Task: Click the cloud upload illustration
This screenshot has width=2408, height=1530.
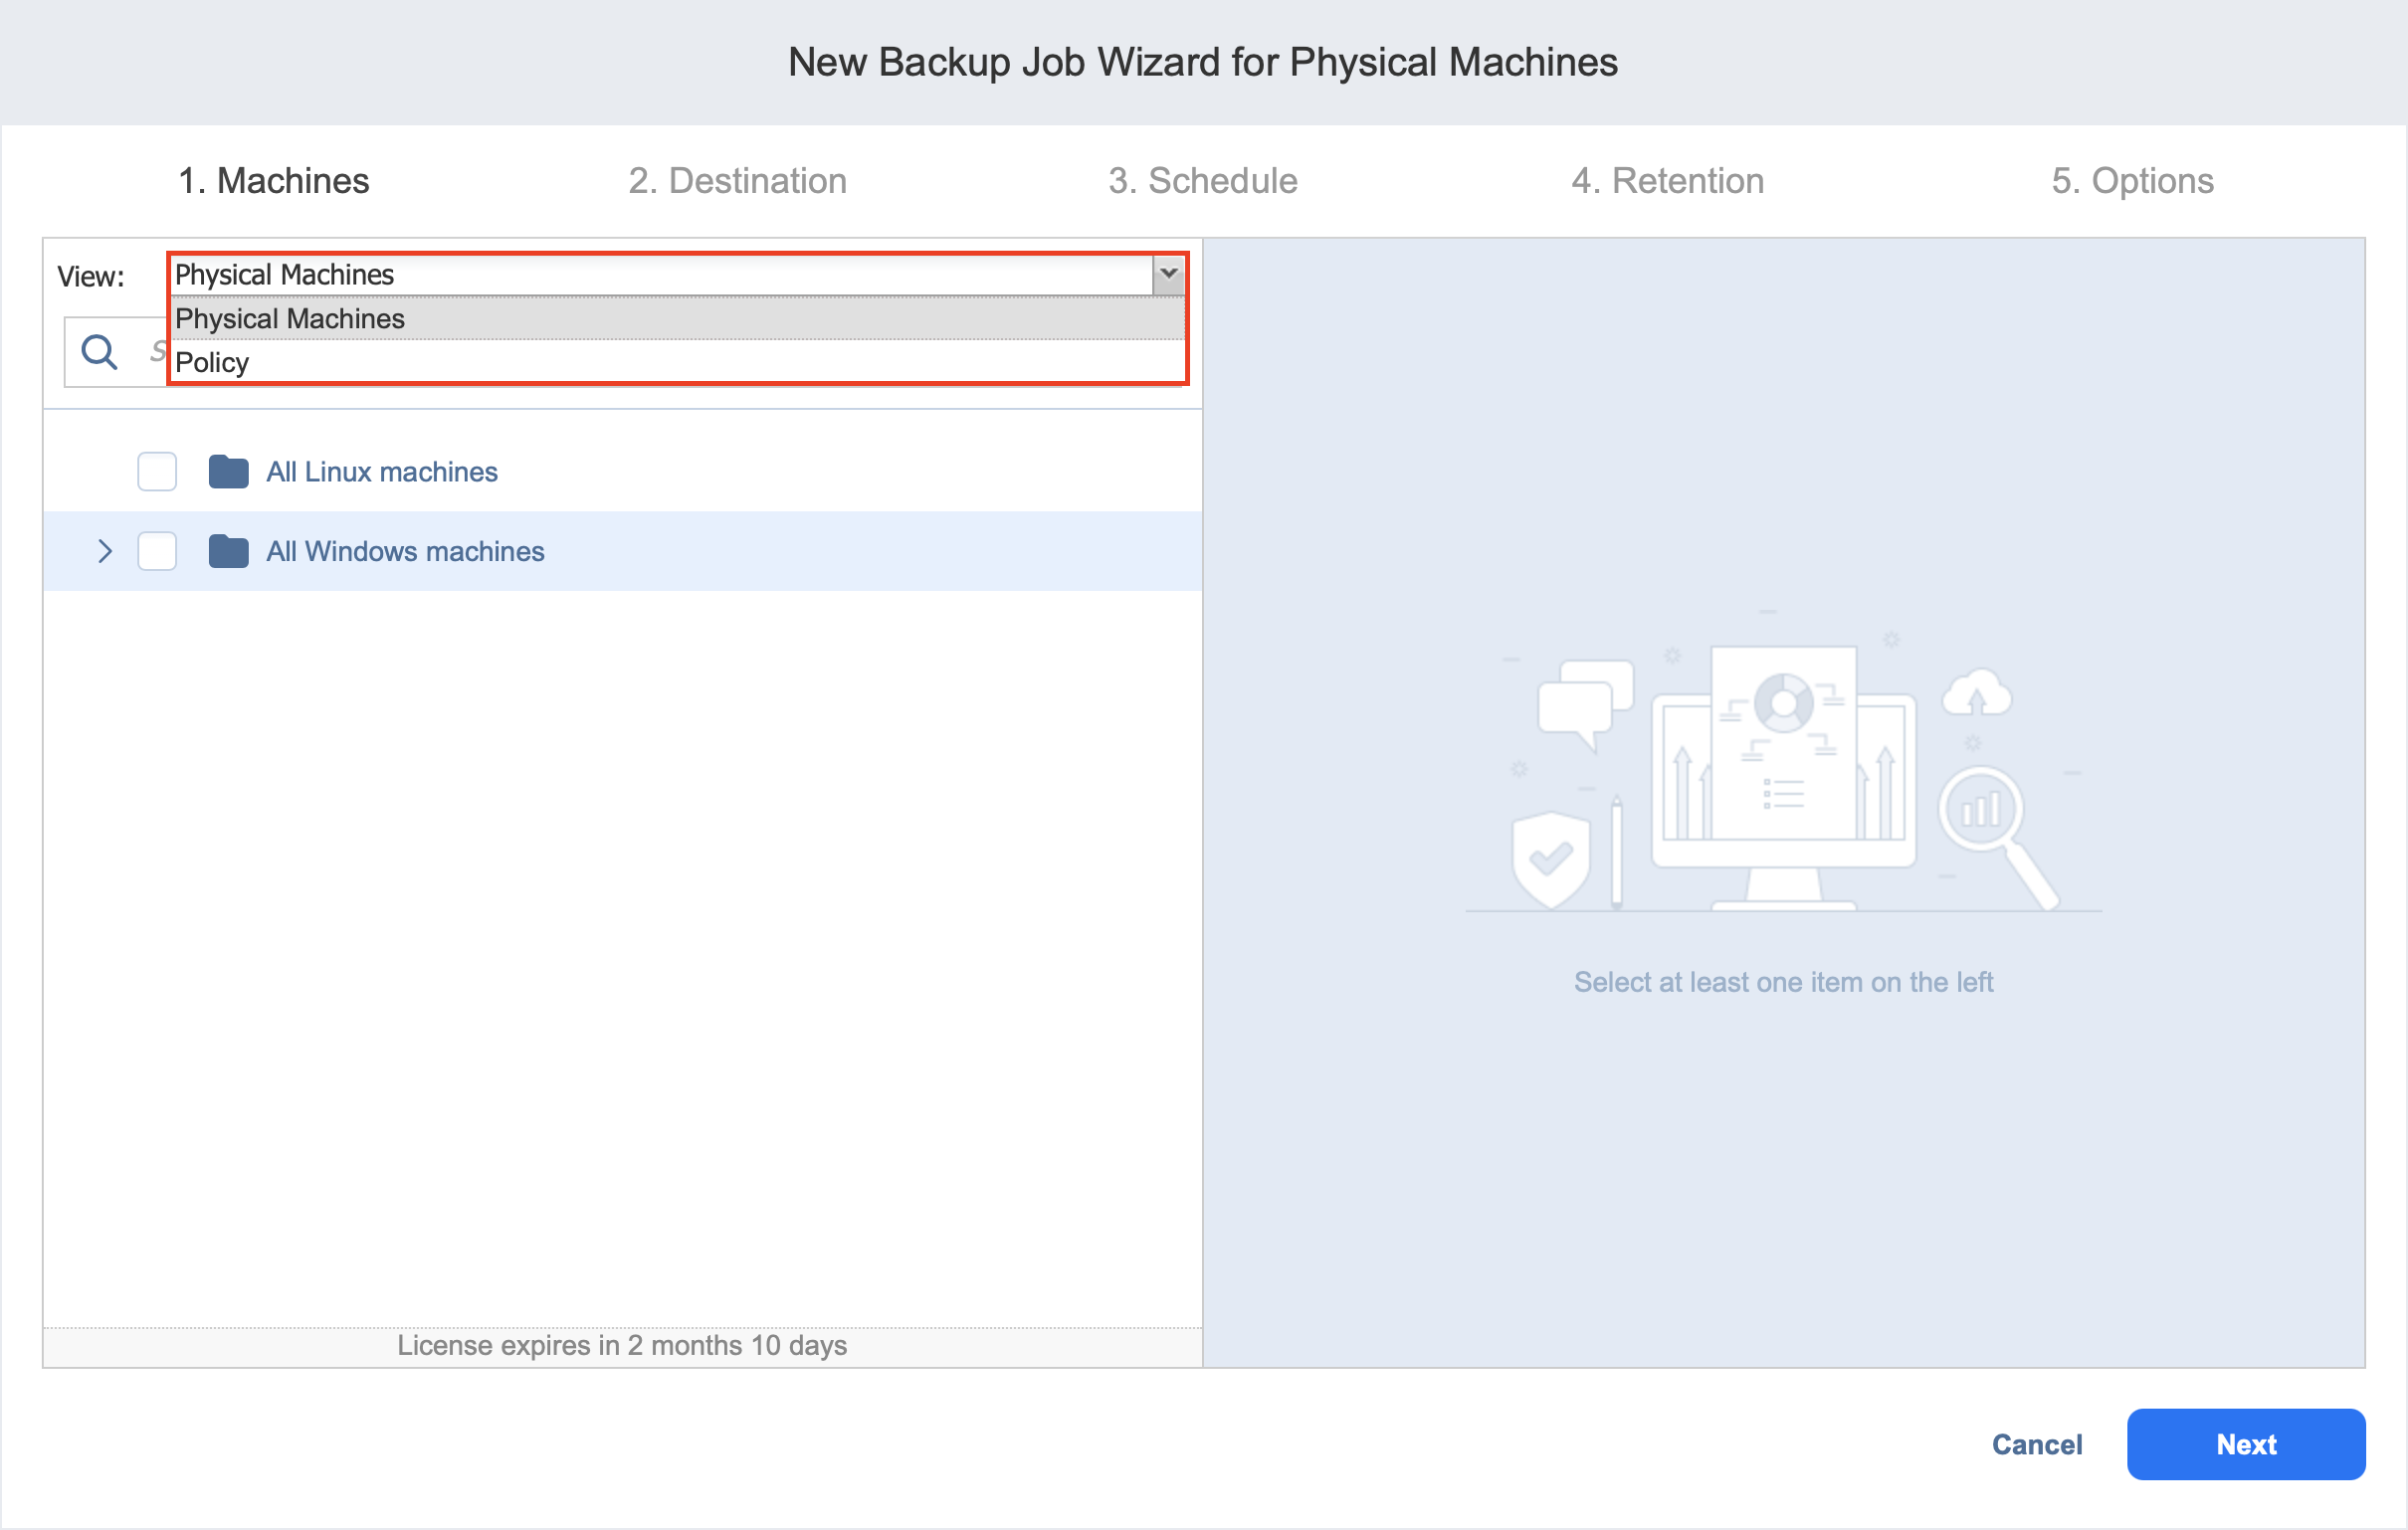Action: click(x=1976, y=693)
